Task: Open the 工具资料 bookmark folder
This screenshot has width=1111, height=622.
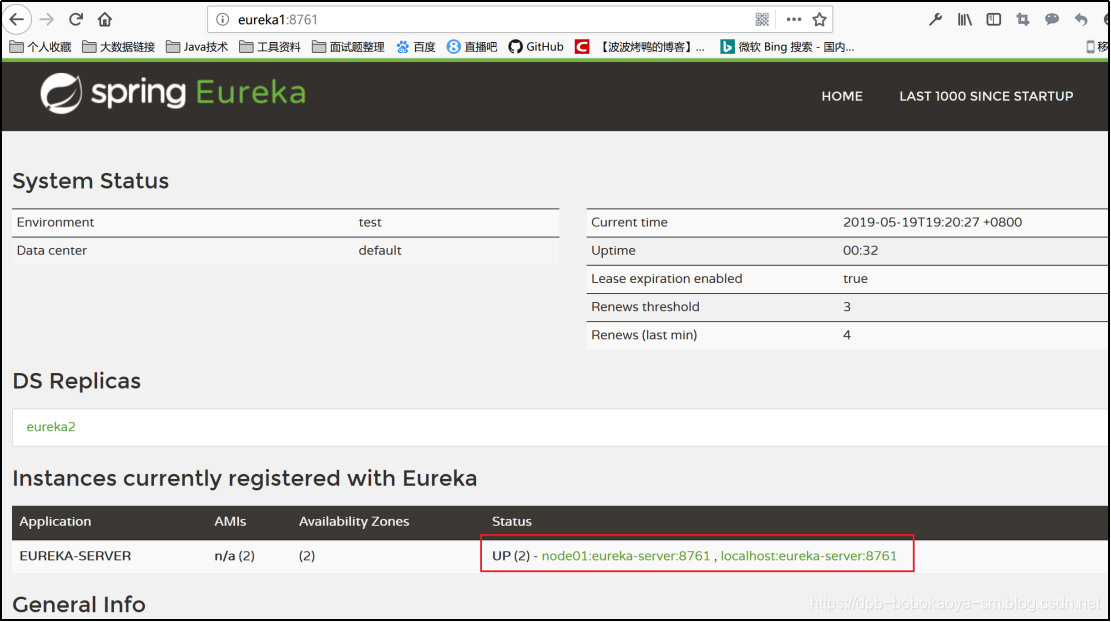Action: (270, 47)
